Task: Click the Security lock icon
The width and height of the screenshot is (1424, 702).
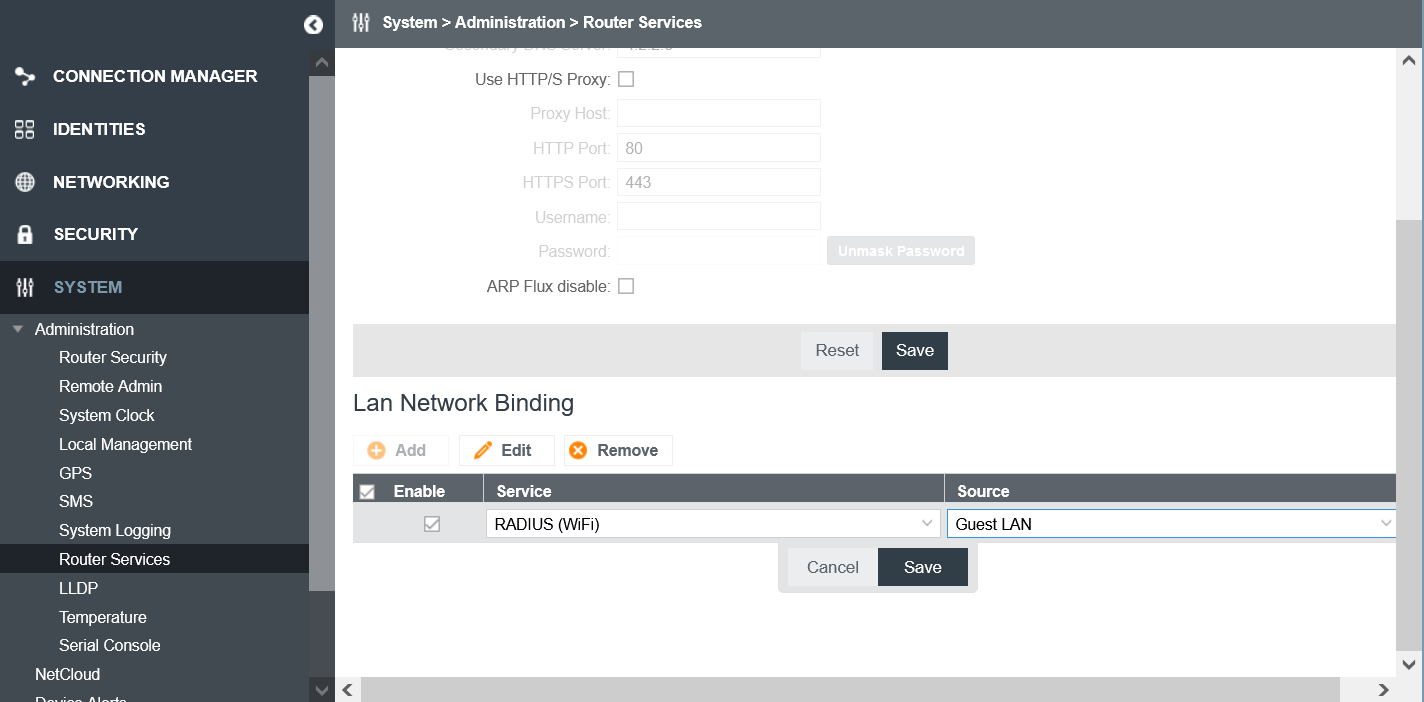Action: 25,235
